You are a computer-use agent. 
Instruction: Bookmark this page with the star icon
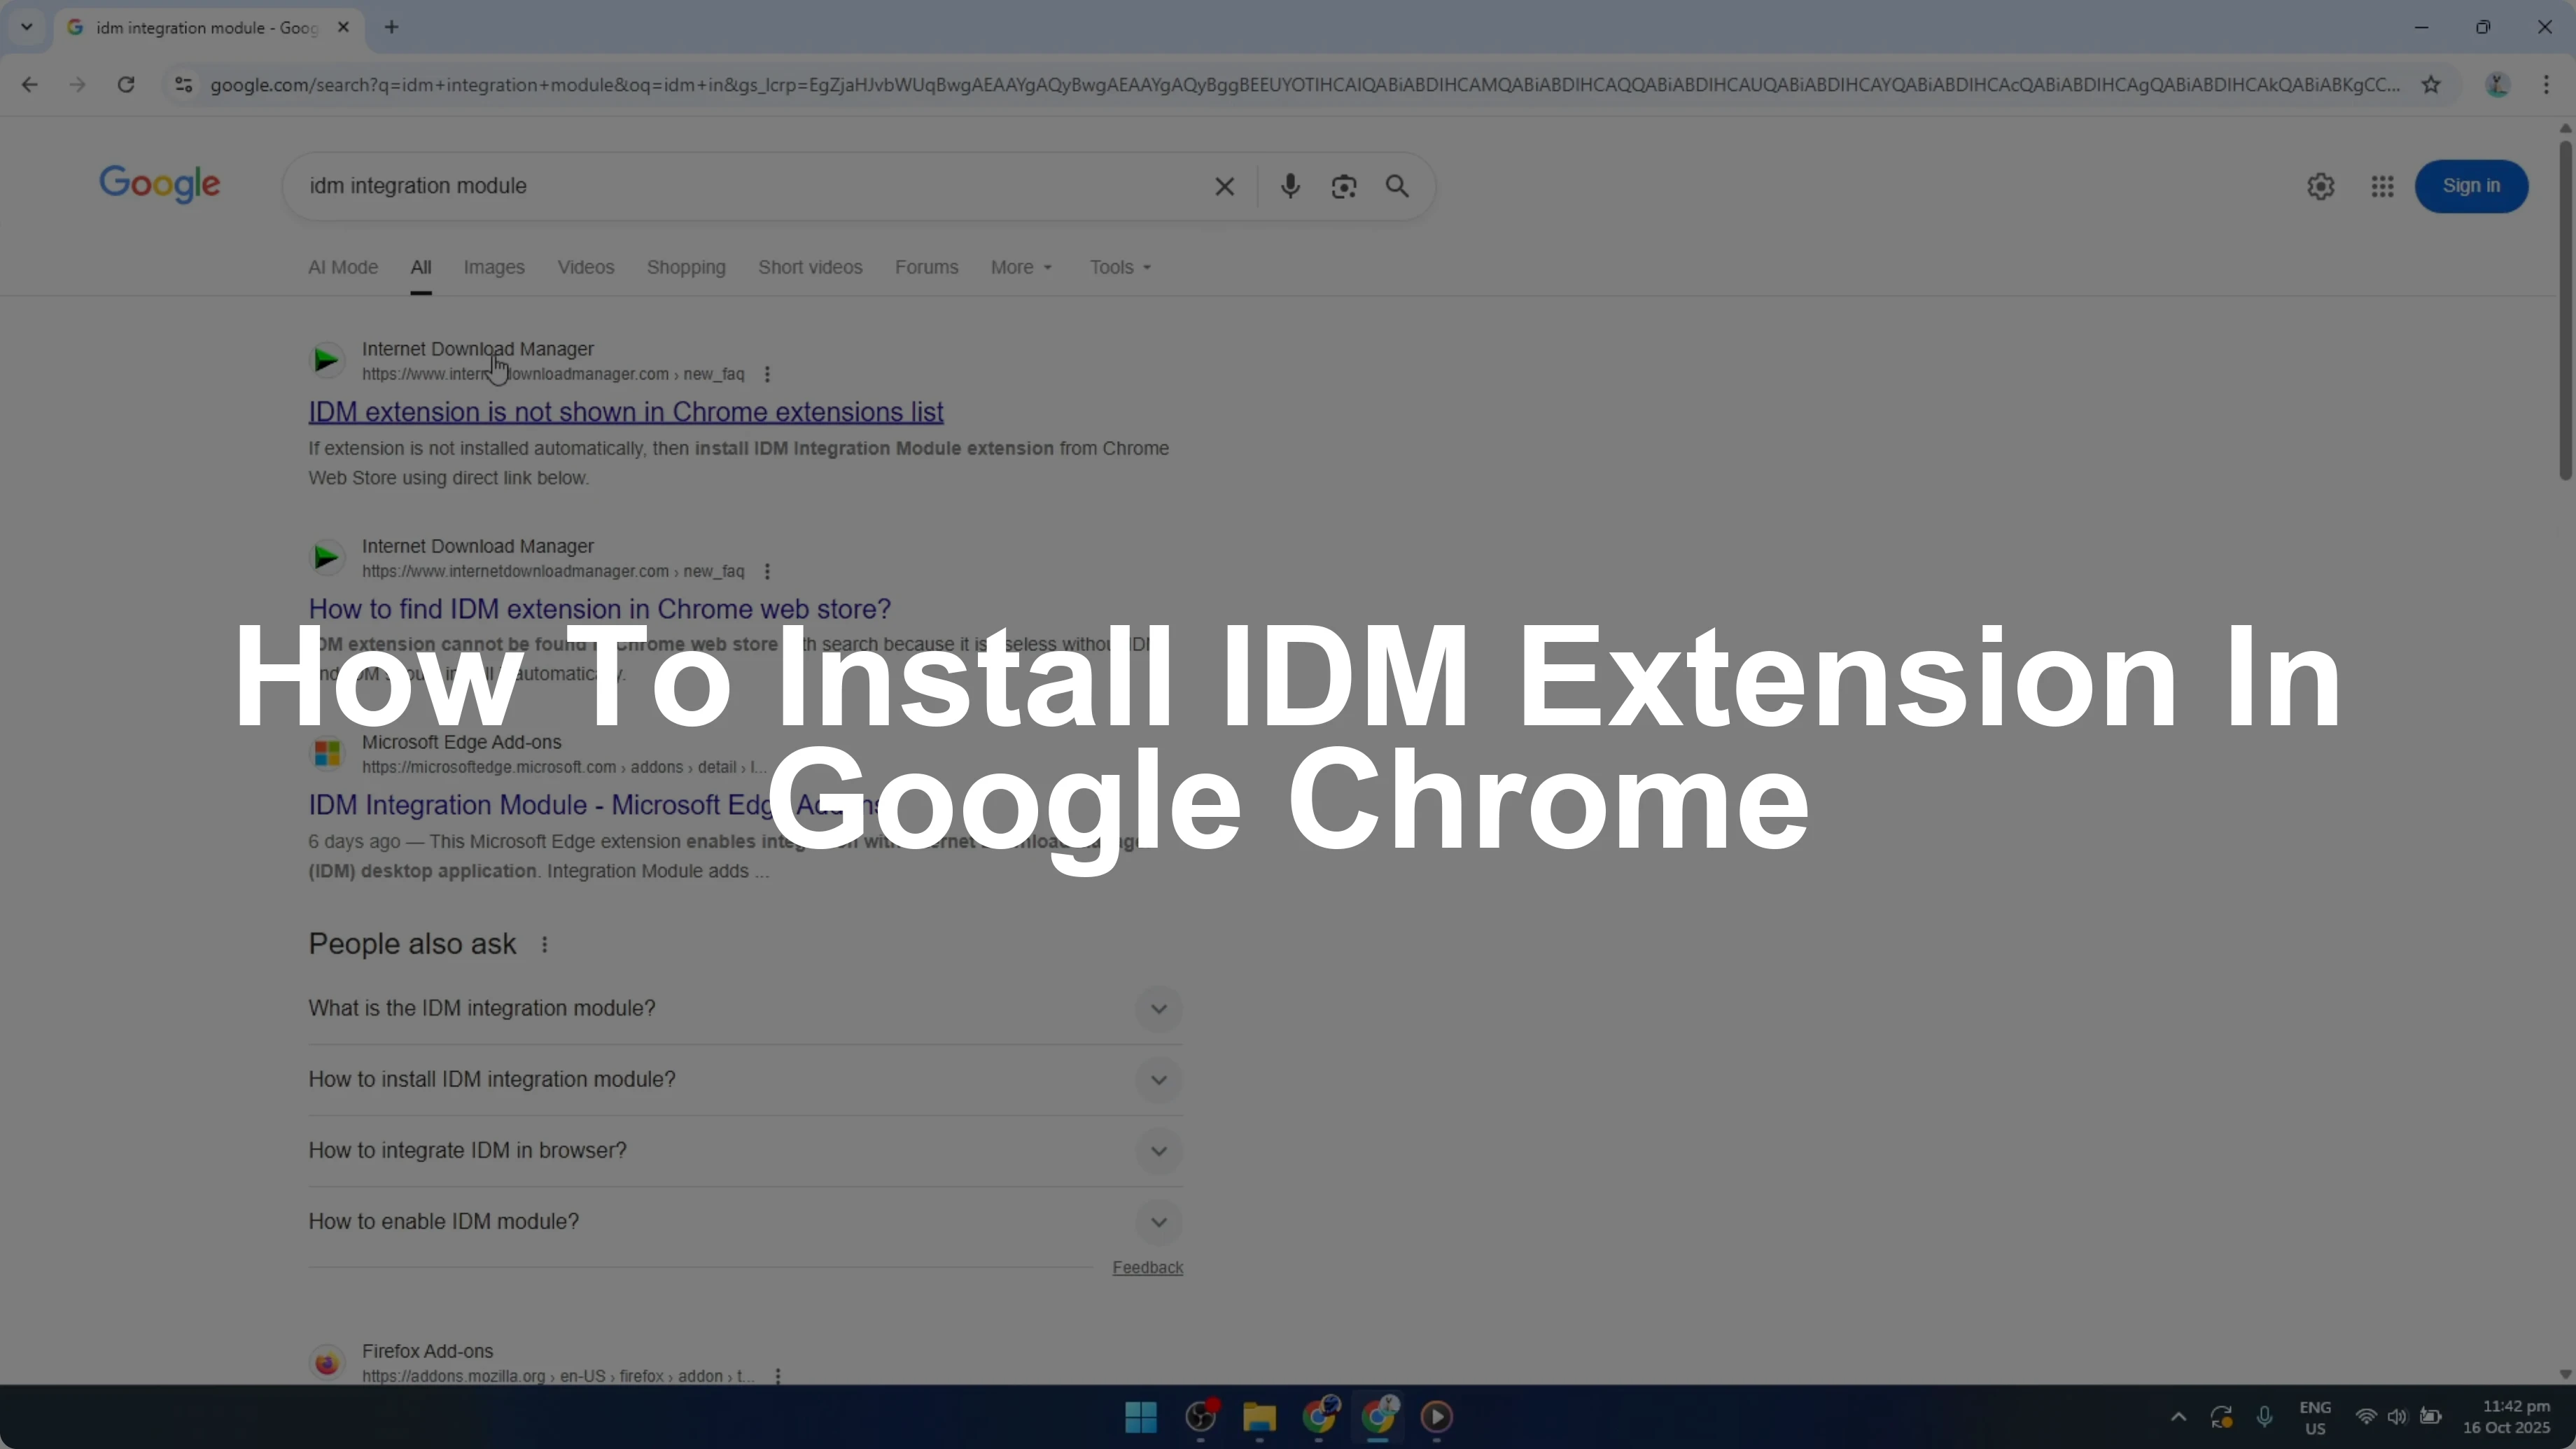coord(2431,84)
